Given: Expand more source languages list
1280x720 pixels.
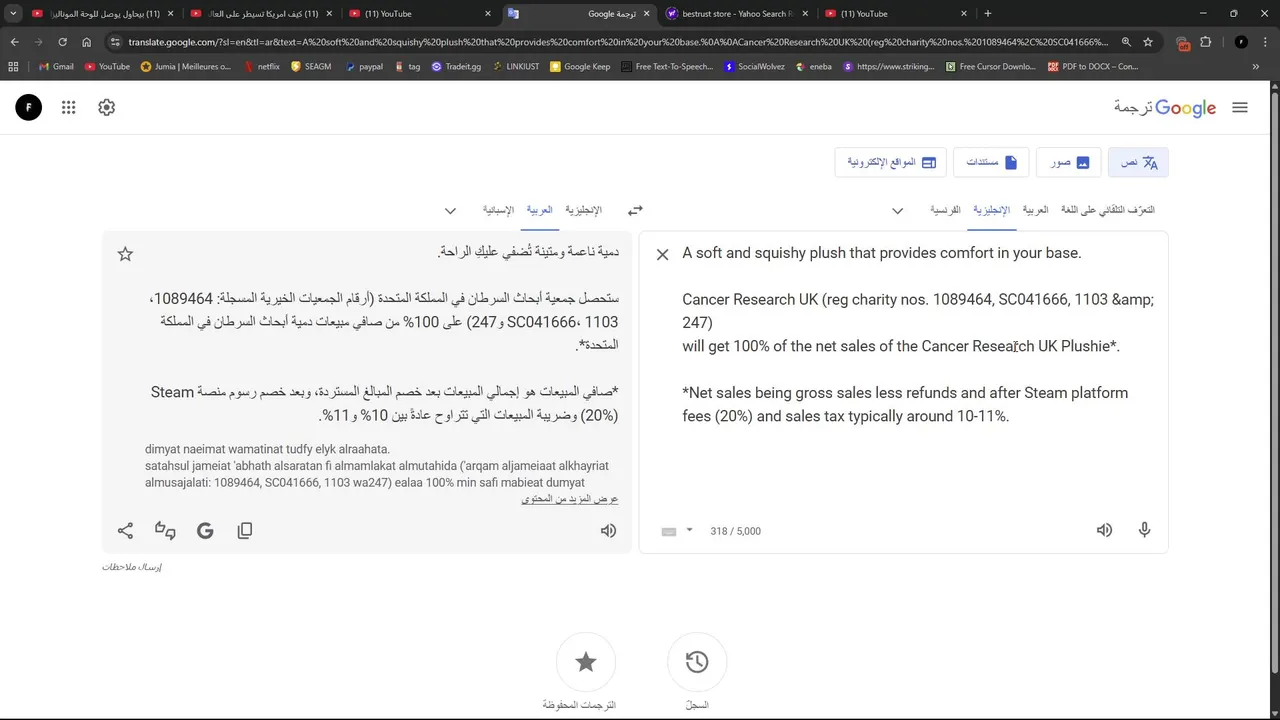Looking at the screenshot, I should tap(897, 211).
